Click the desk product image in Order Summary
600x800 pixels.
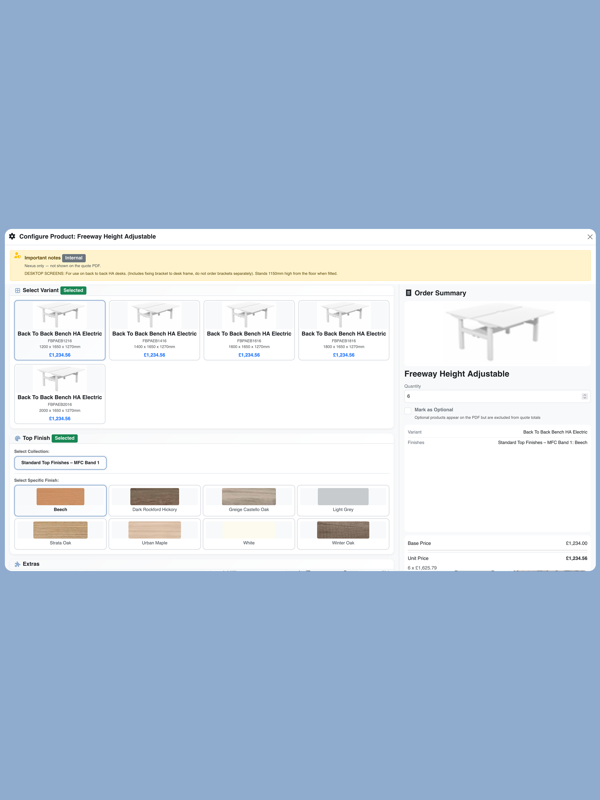pos(497,332)
